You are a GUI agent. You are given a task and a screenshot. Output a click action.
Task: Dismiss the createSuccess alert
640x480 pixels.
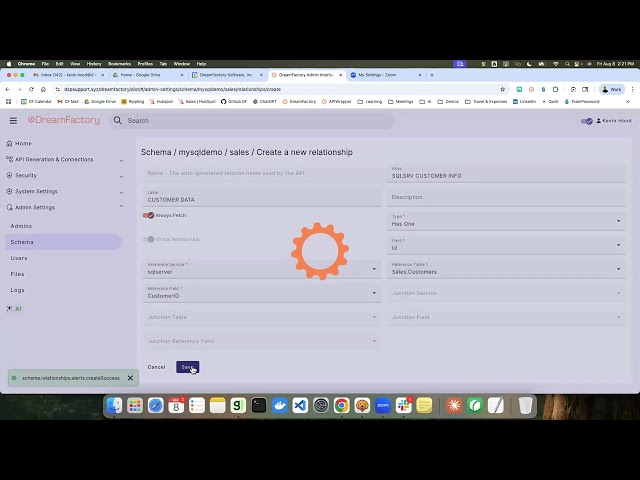click(130, 378)
